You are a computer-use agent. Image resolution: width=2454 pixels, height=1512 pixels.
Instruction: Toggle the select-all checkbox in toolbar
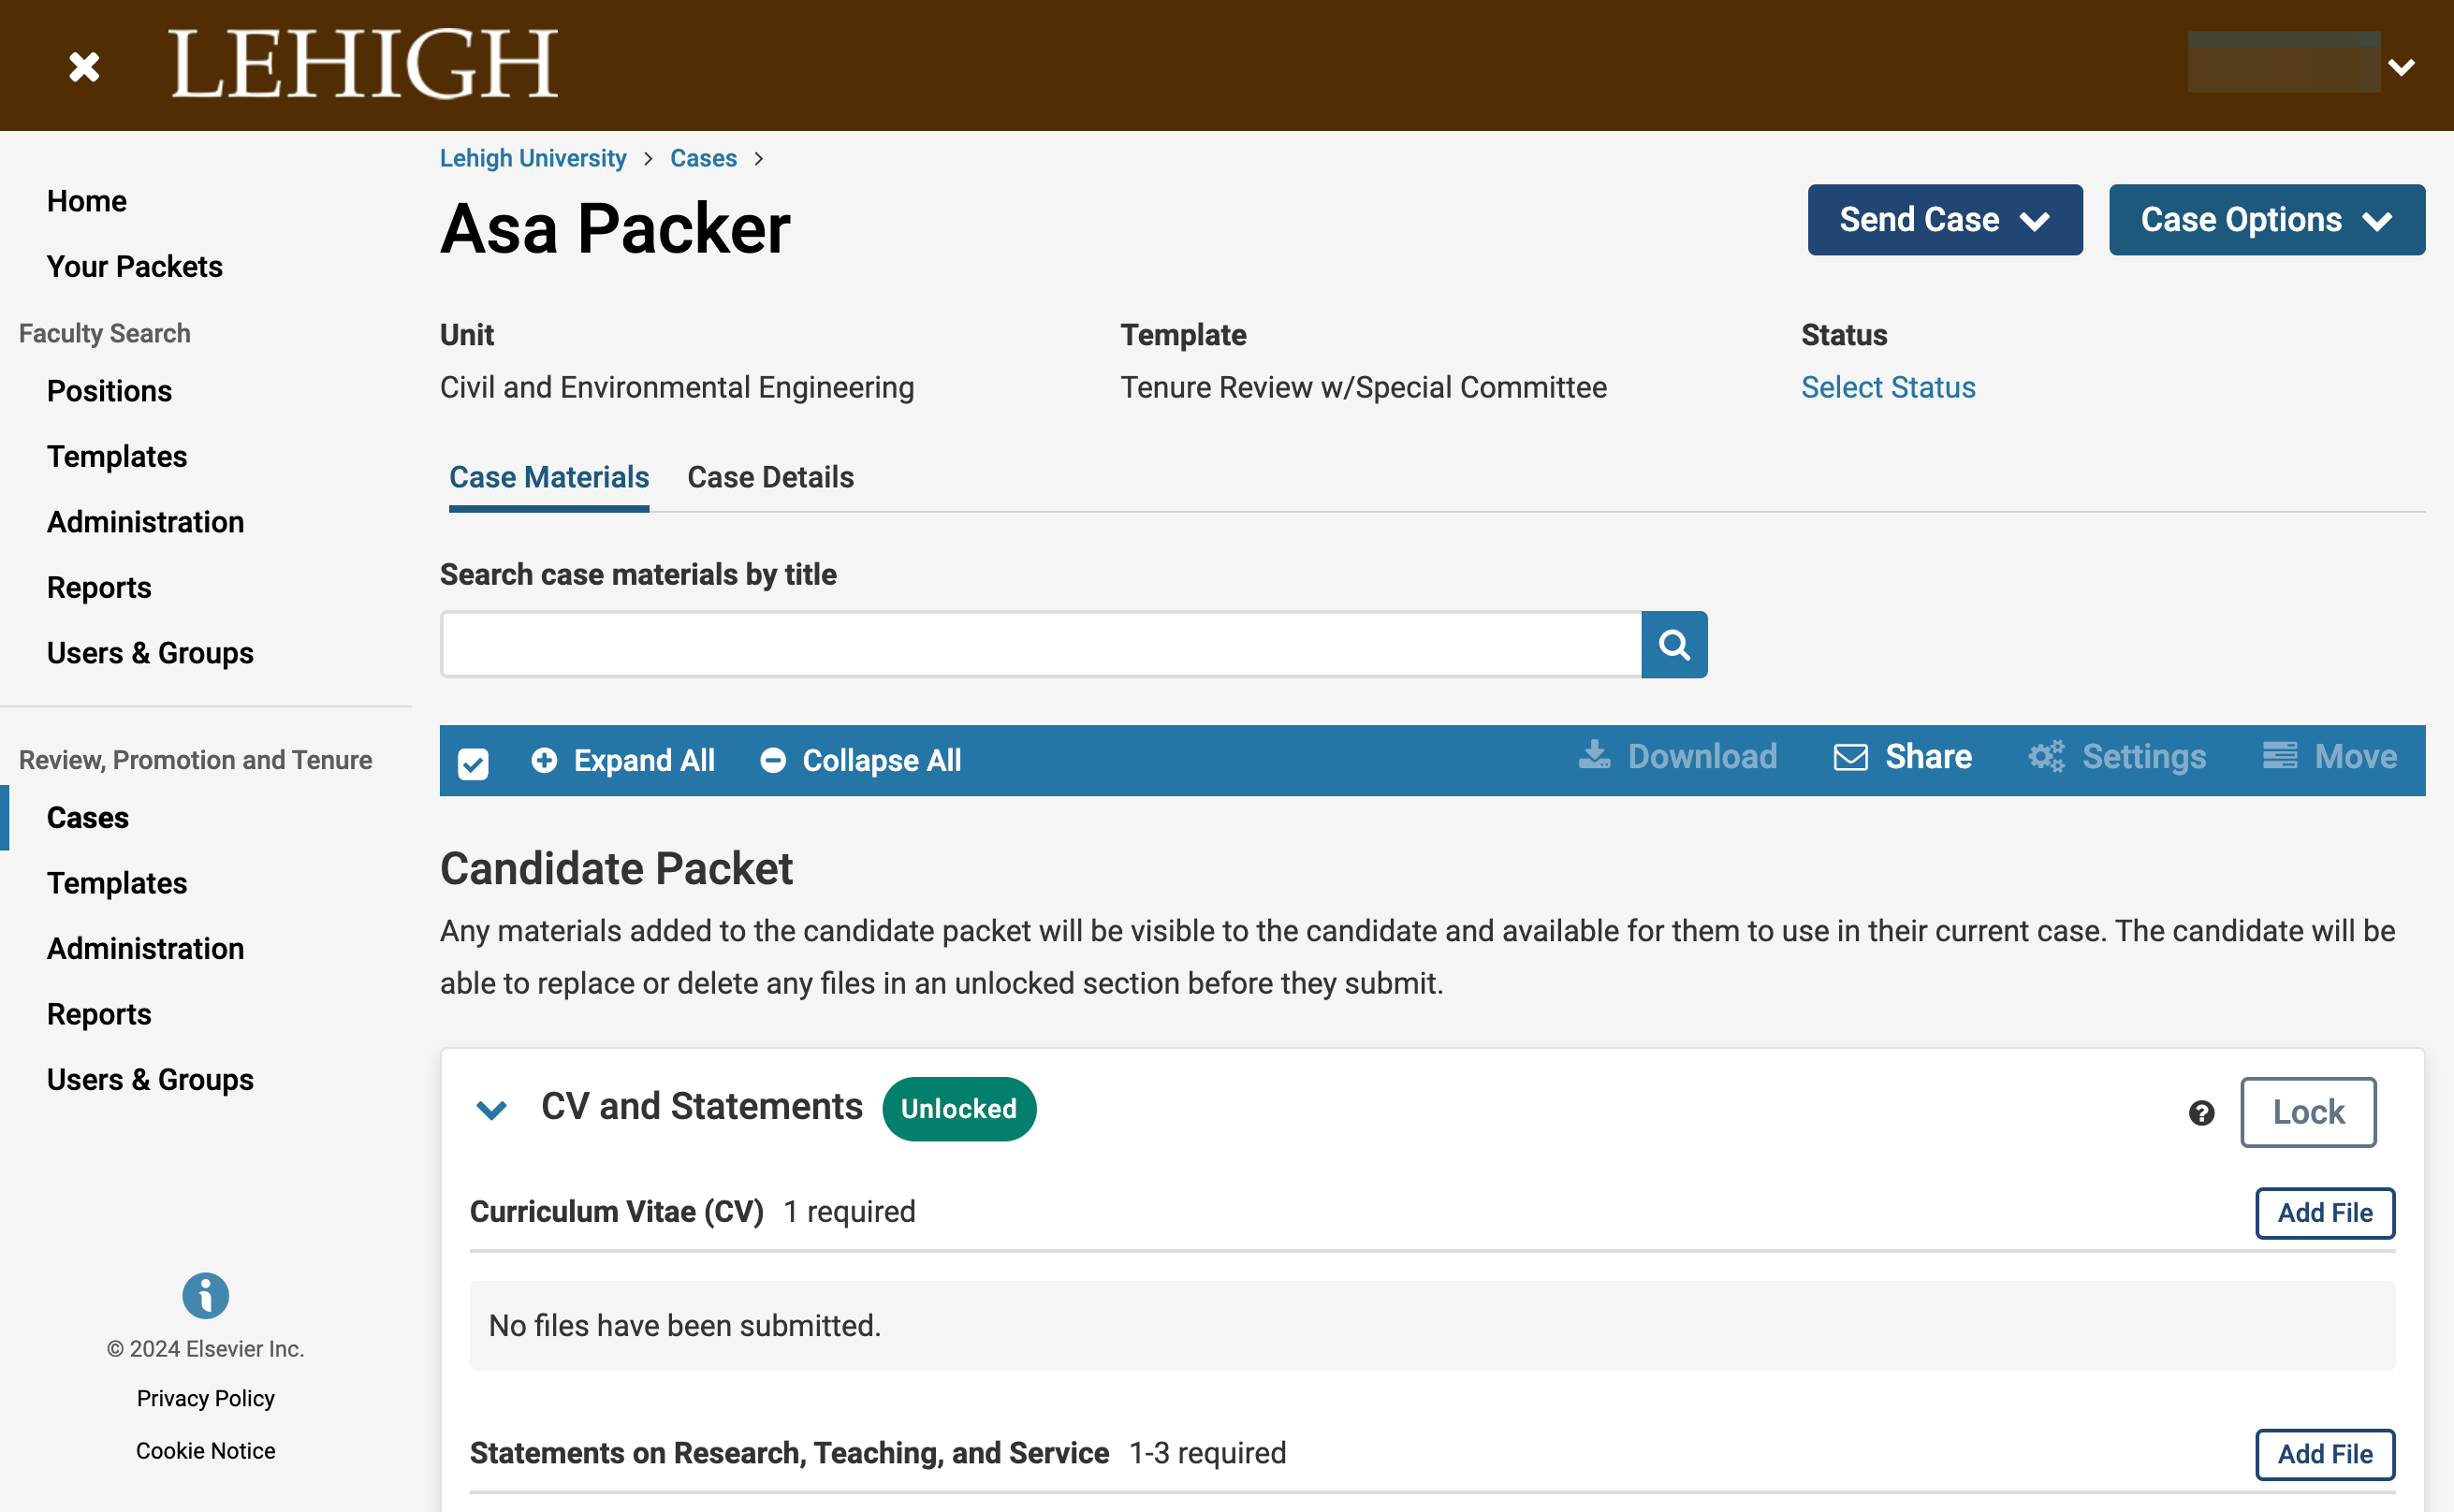(x=473, y=764)
